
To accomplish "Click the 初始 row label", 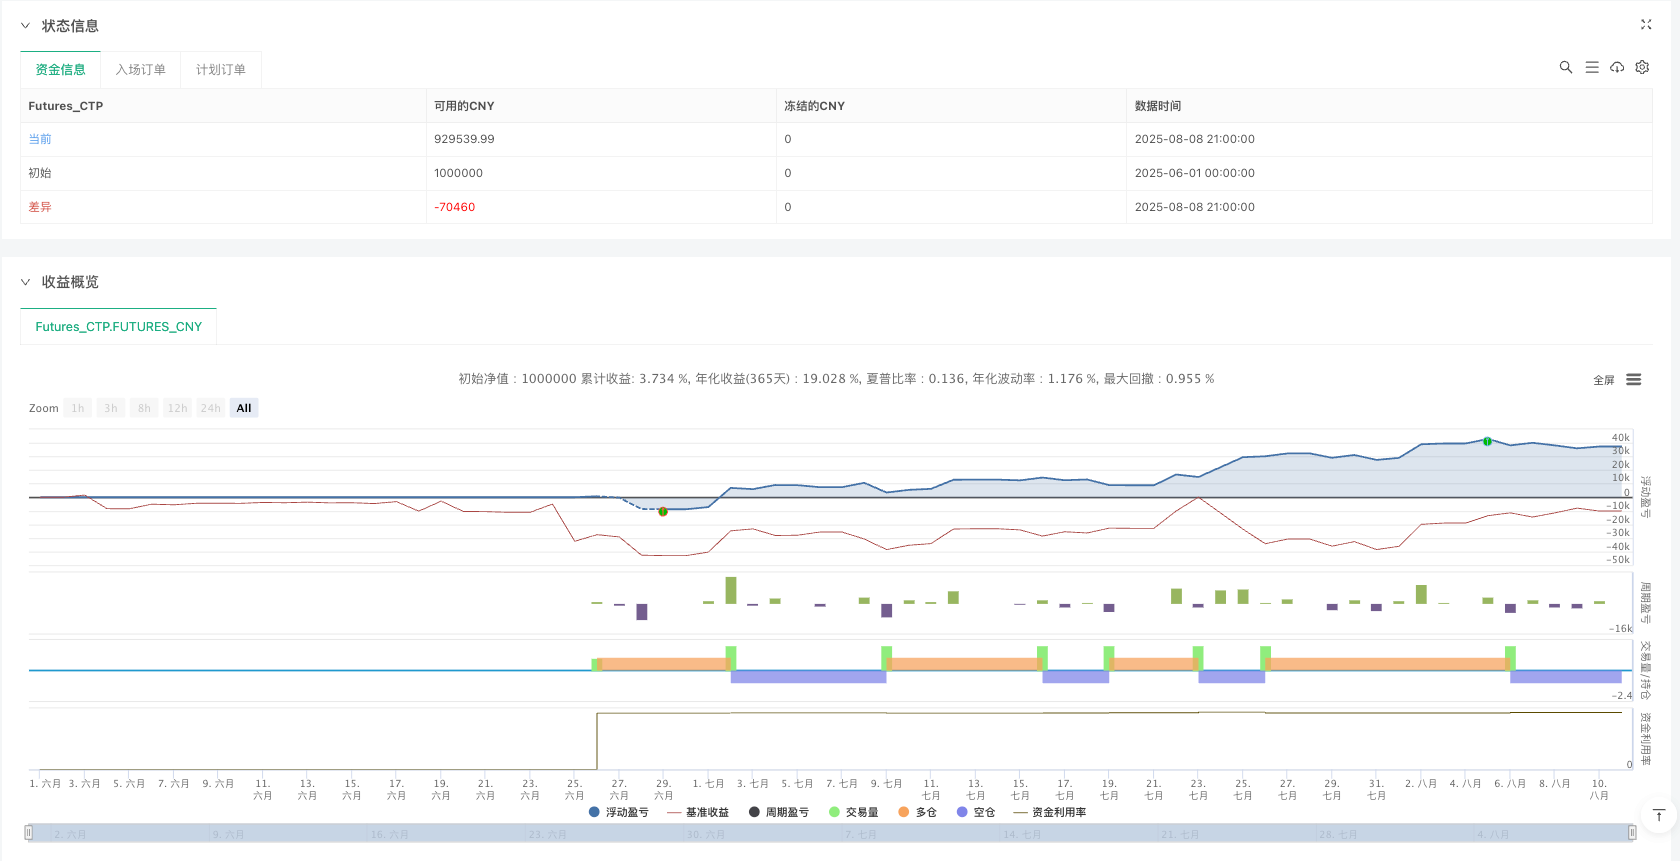I will [x=40, y=173].
